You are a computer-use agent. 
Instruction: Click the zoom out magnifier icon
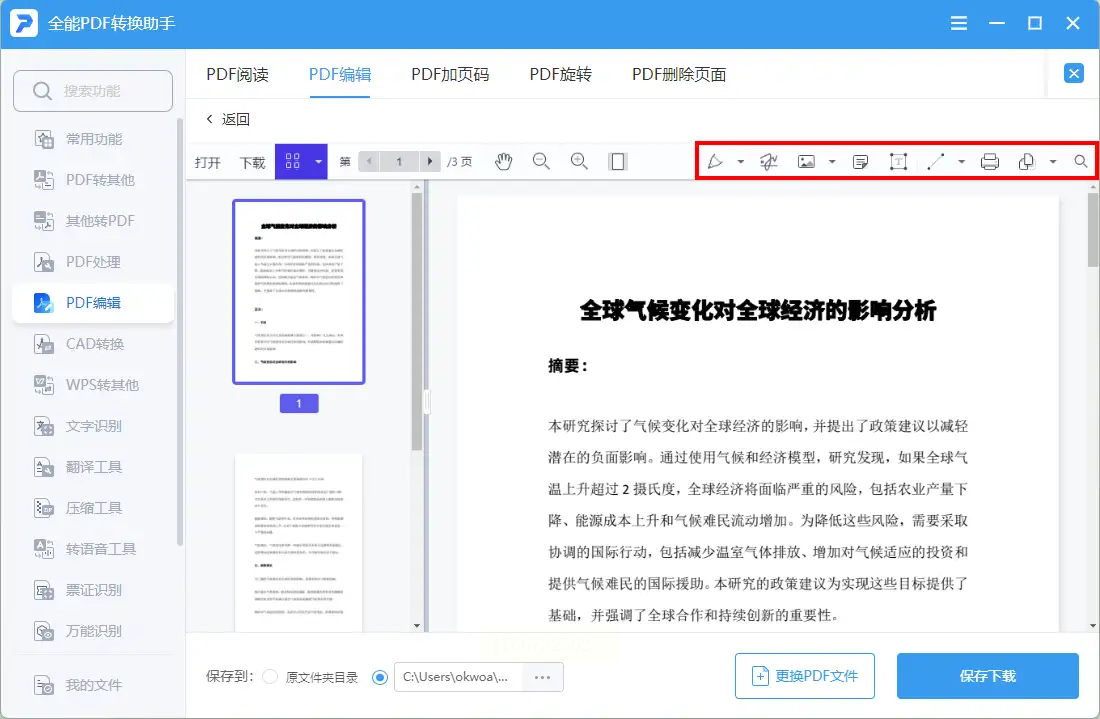pyautogui.click(x=541, y=161)
